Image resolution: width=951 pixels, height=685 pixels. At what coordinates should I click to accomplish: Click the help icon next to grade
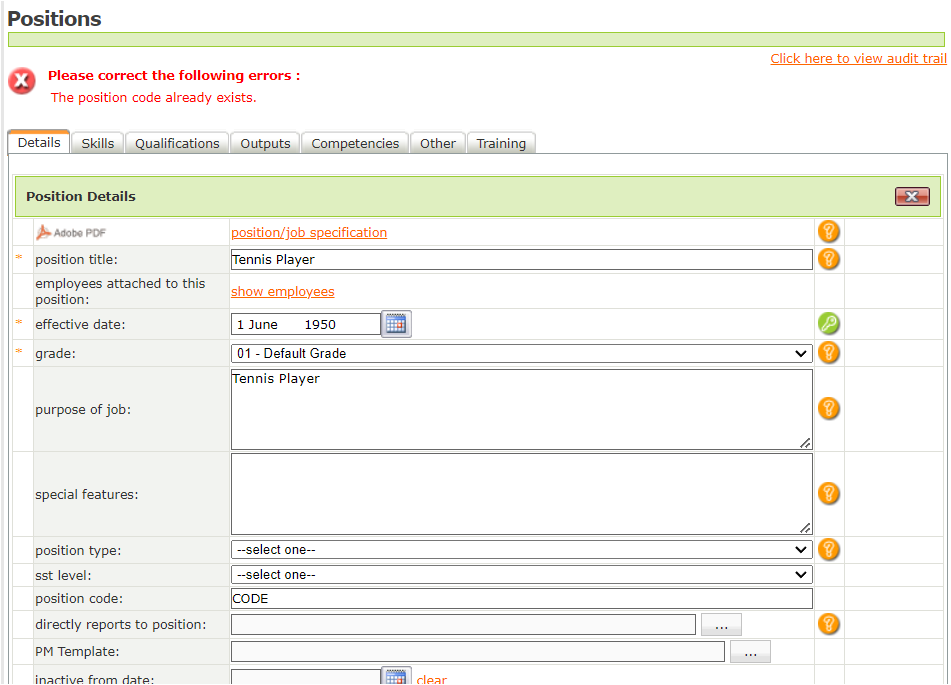(x=828, y=353)
